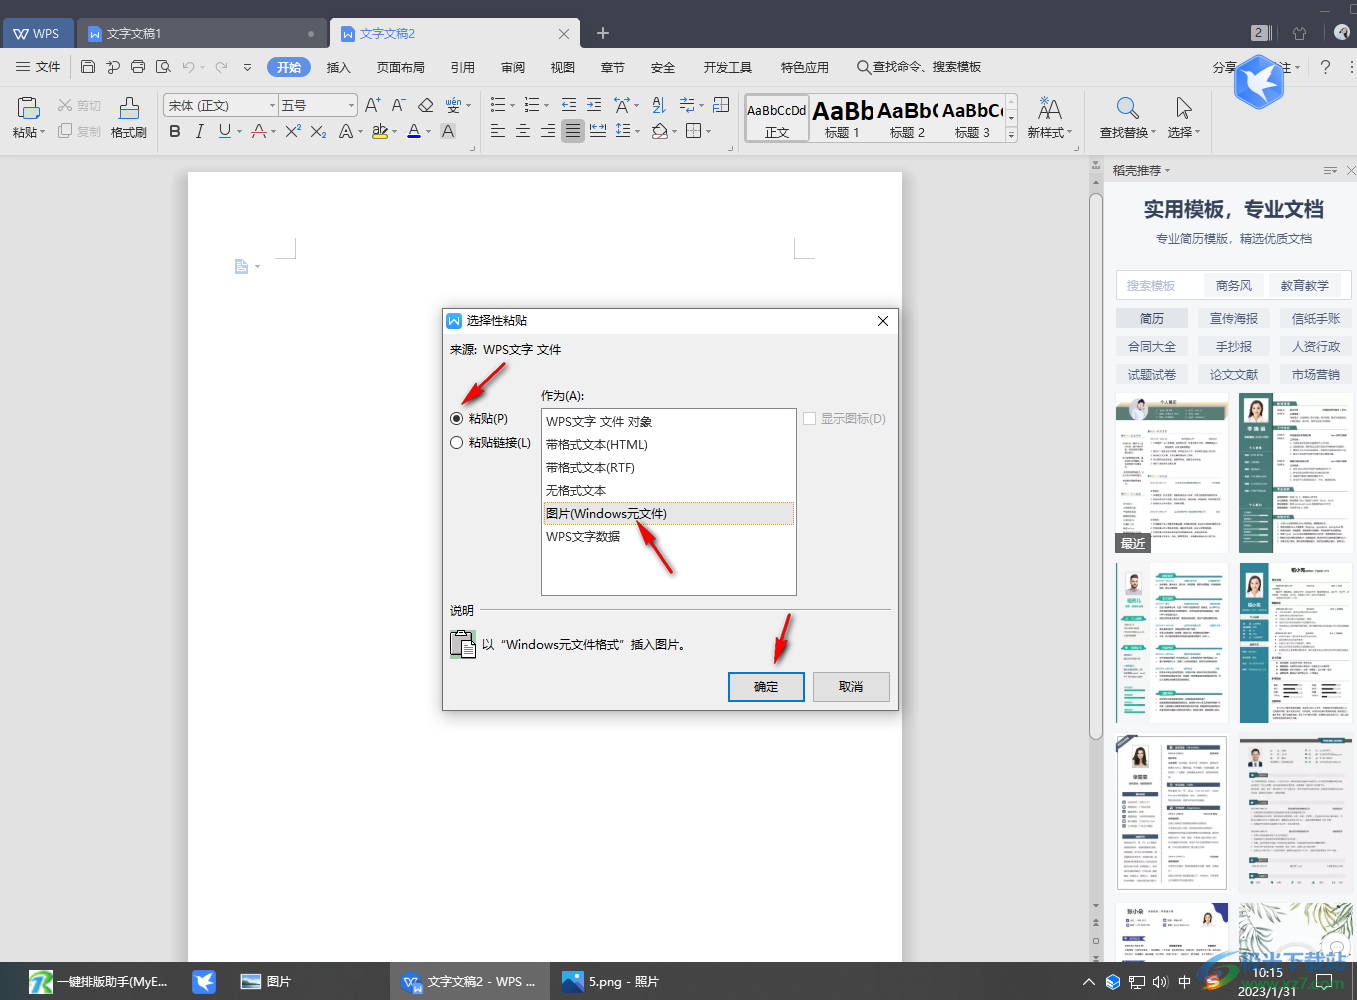Open the first resume template thumbnail labeled 最近
This screenshot has height=1000, width=1357.
1172,473
